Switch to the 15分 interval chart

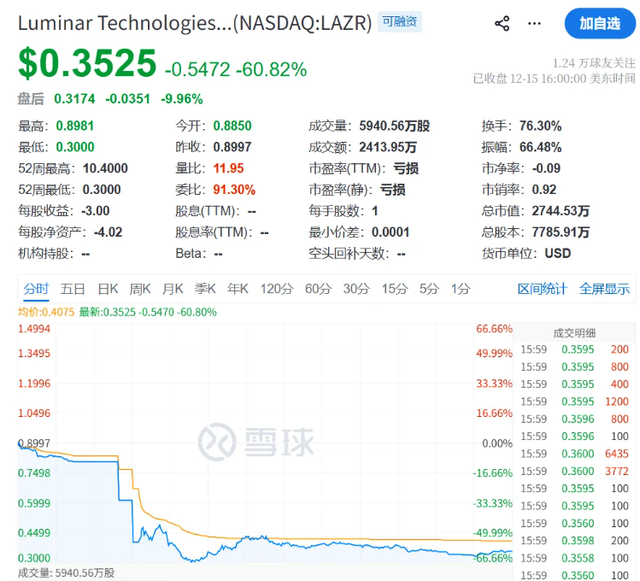coord(394,289)
